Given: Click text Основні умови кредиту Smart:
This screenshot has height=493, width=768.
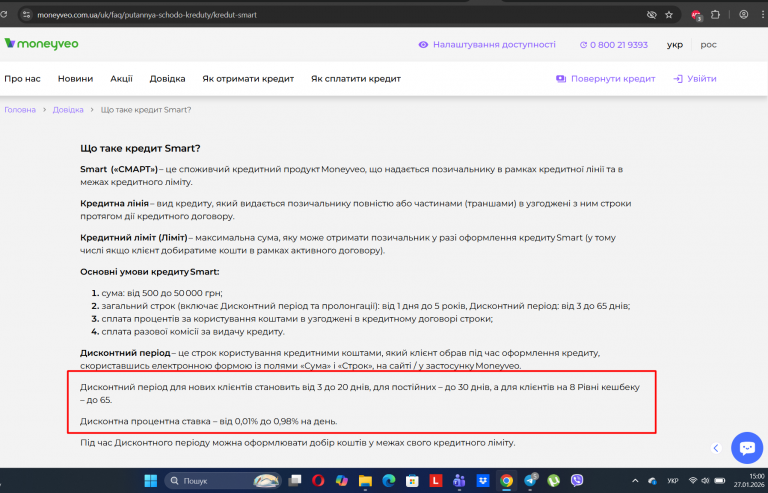Looking at the screenshot, I should (x=150, y=272).
